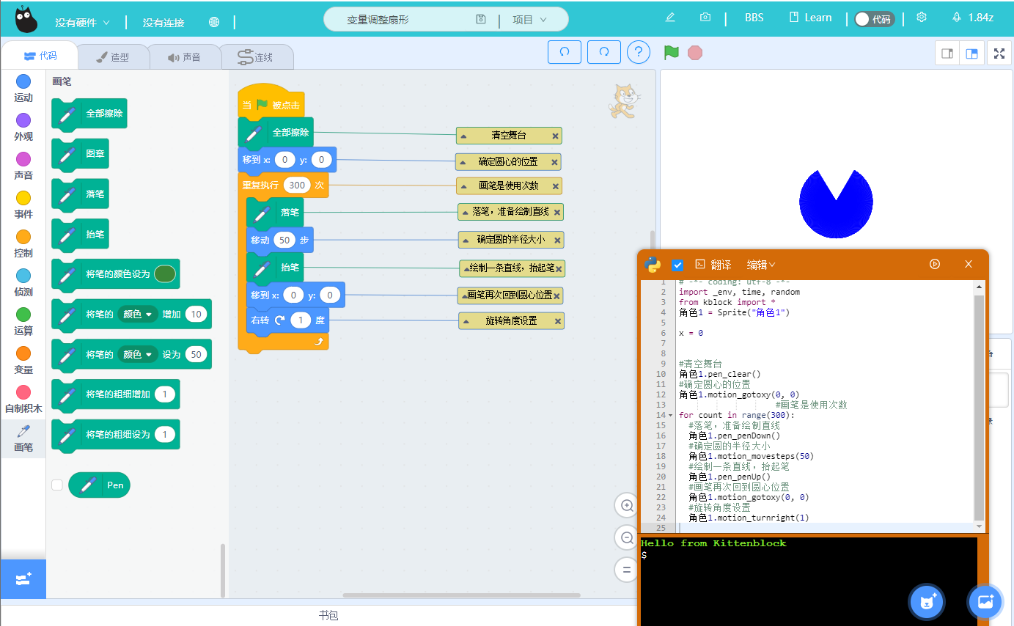Open the 编辑 dropdown in Python panel

761,264
